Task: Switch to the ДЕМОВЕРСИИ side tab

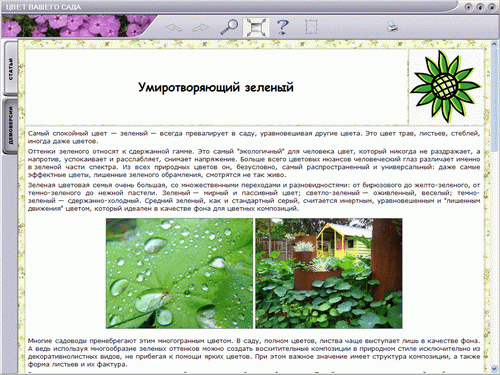Action: pos(11,125)
